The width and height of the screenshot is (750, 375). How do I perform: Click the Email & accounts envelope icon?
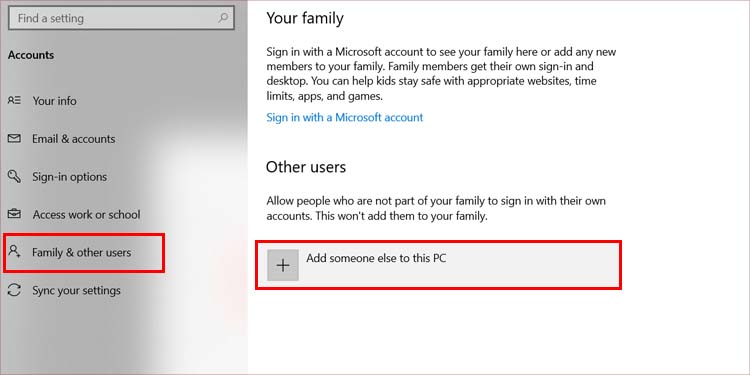14,139
